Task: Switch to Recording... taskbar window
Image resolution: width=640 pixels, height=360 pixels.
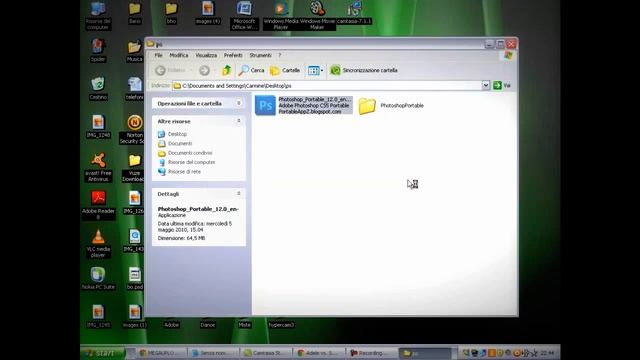Action: (371, 353)
